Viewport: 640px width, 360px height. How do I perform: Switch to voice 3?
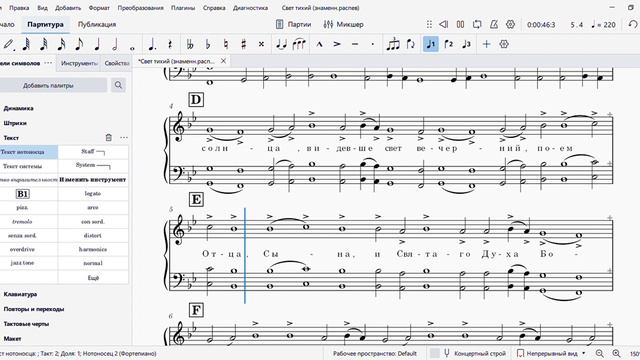coord(467,44)
